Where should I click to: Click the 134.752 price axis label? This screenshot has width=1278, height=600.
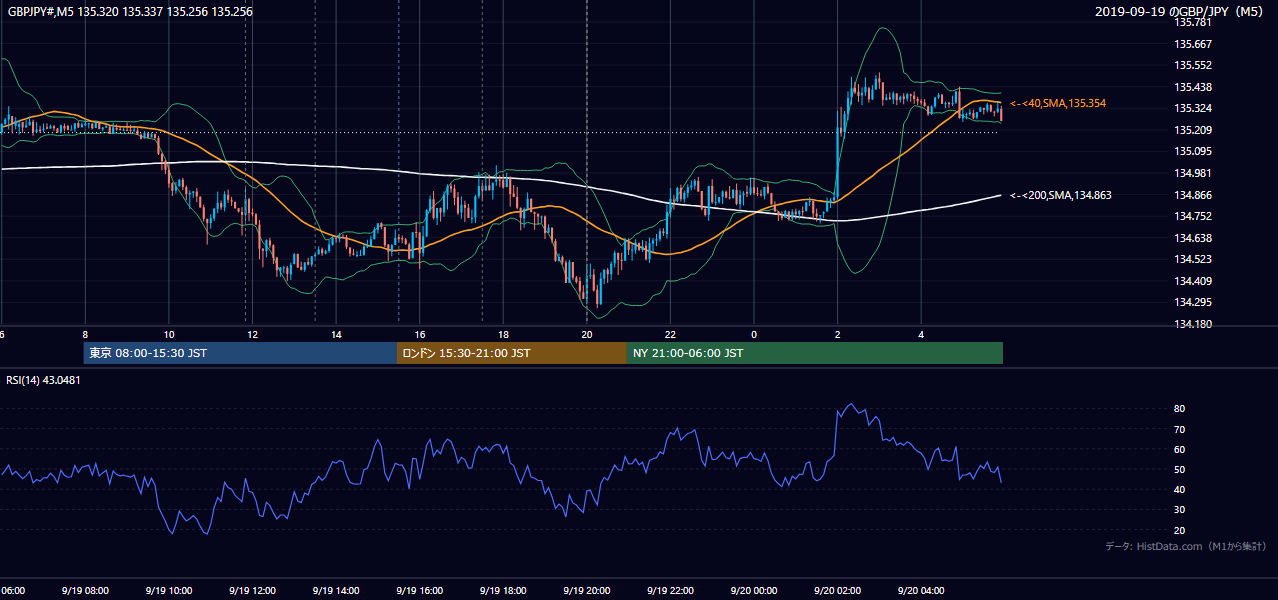(1193, 216)
